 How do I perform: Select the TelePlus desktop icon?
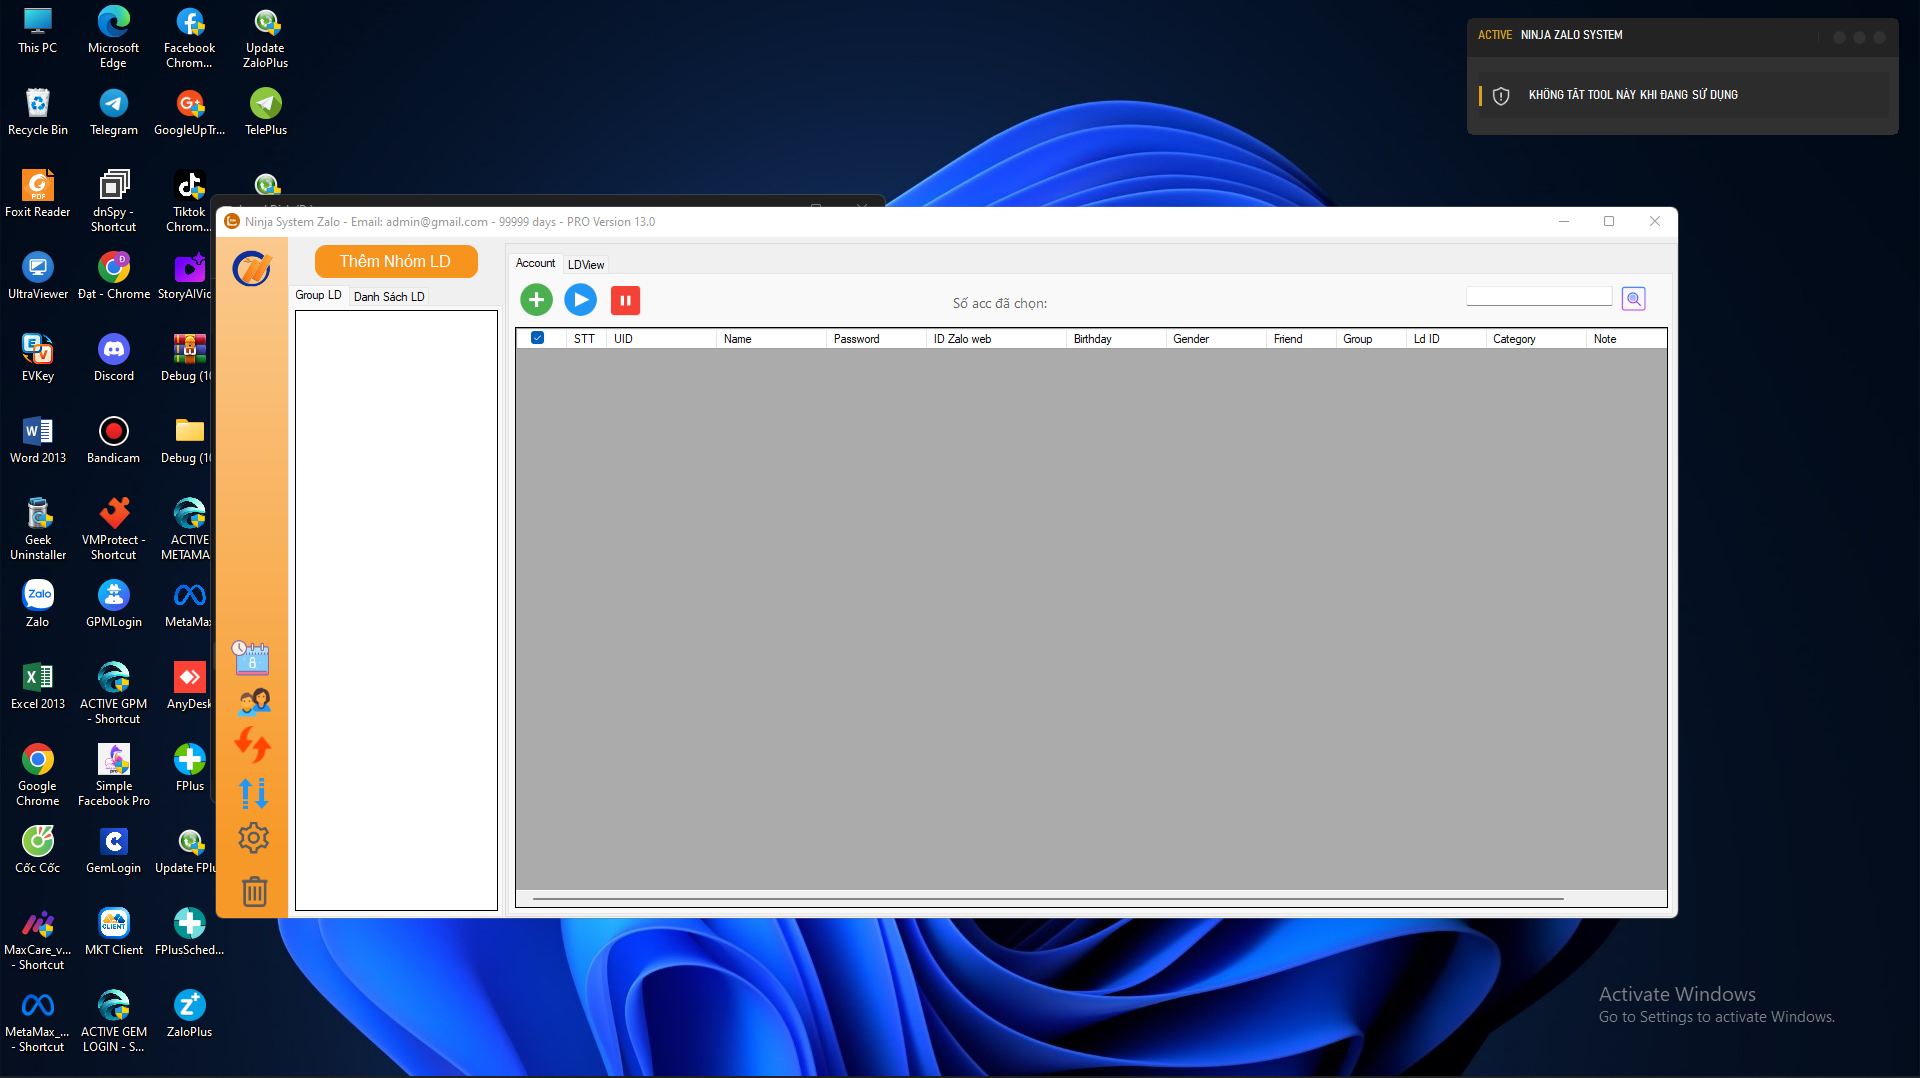coord(266,112)
